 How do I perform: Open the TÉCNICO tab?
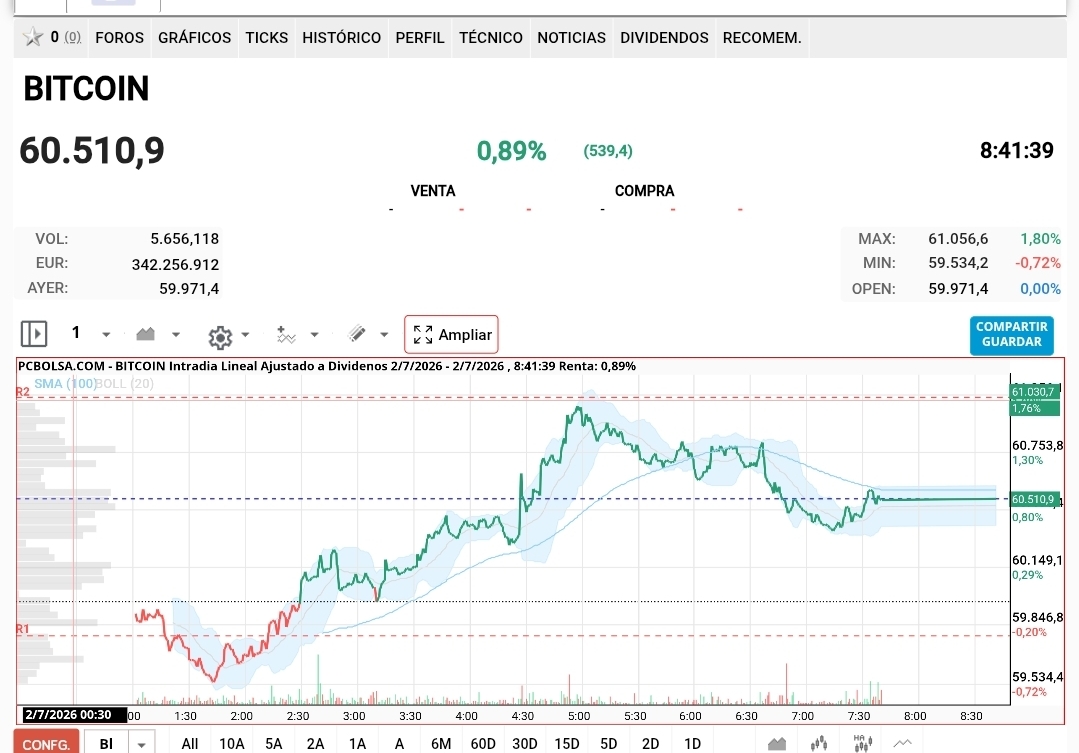click(491, 38)
